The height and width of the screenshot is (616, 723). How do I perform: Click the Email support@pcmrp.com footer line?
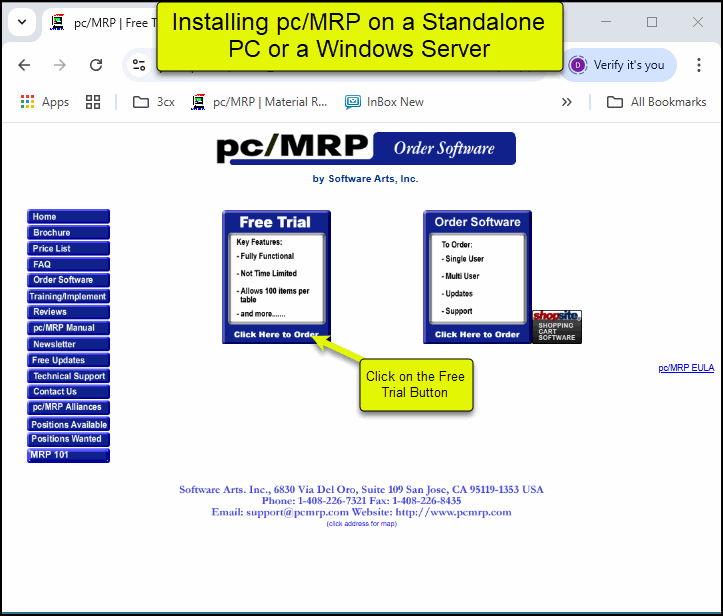362,512
